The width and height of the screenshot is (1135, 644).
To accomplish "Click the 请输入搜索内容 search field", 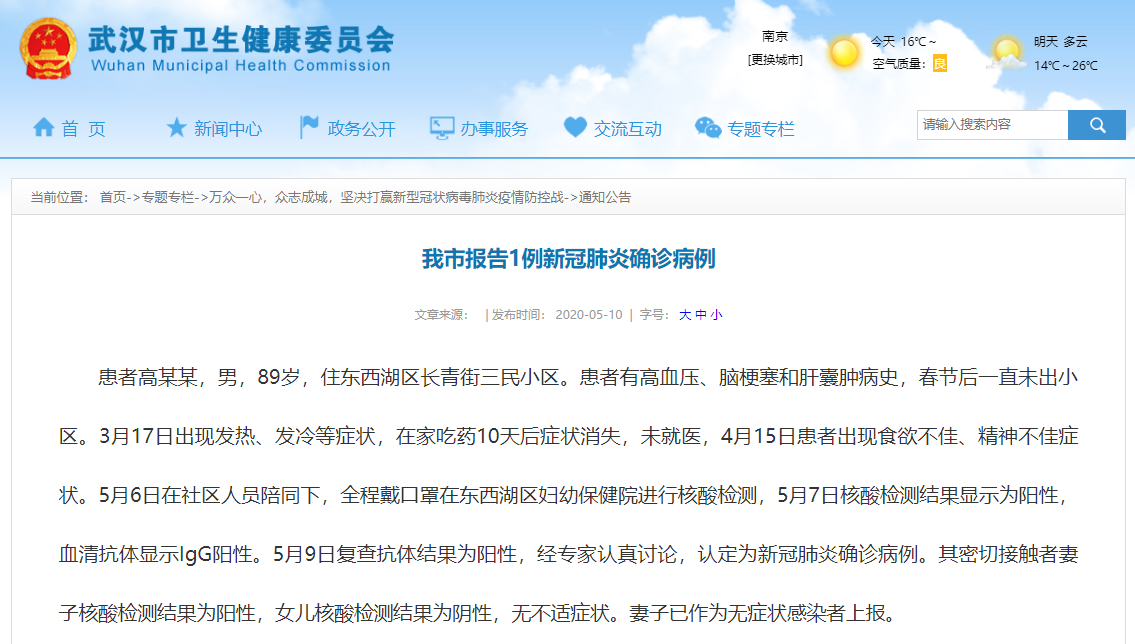I will (992, 125).
